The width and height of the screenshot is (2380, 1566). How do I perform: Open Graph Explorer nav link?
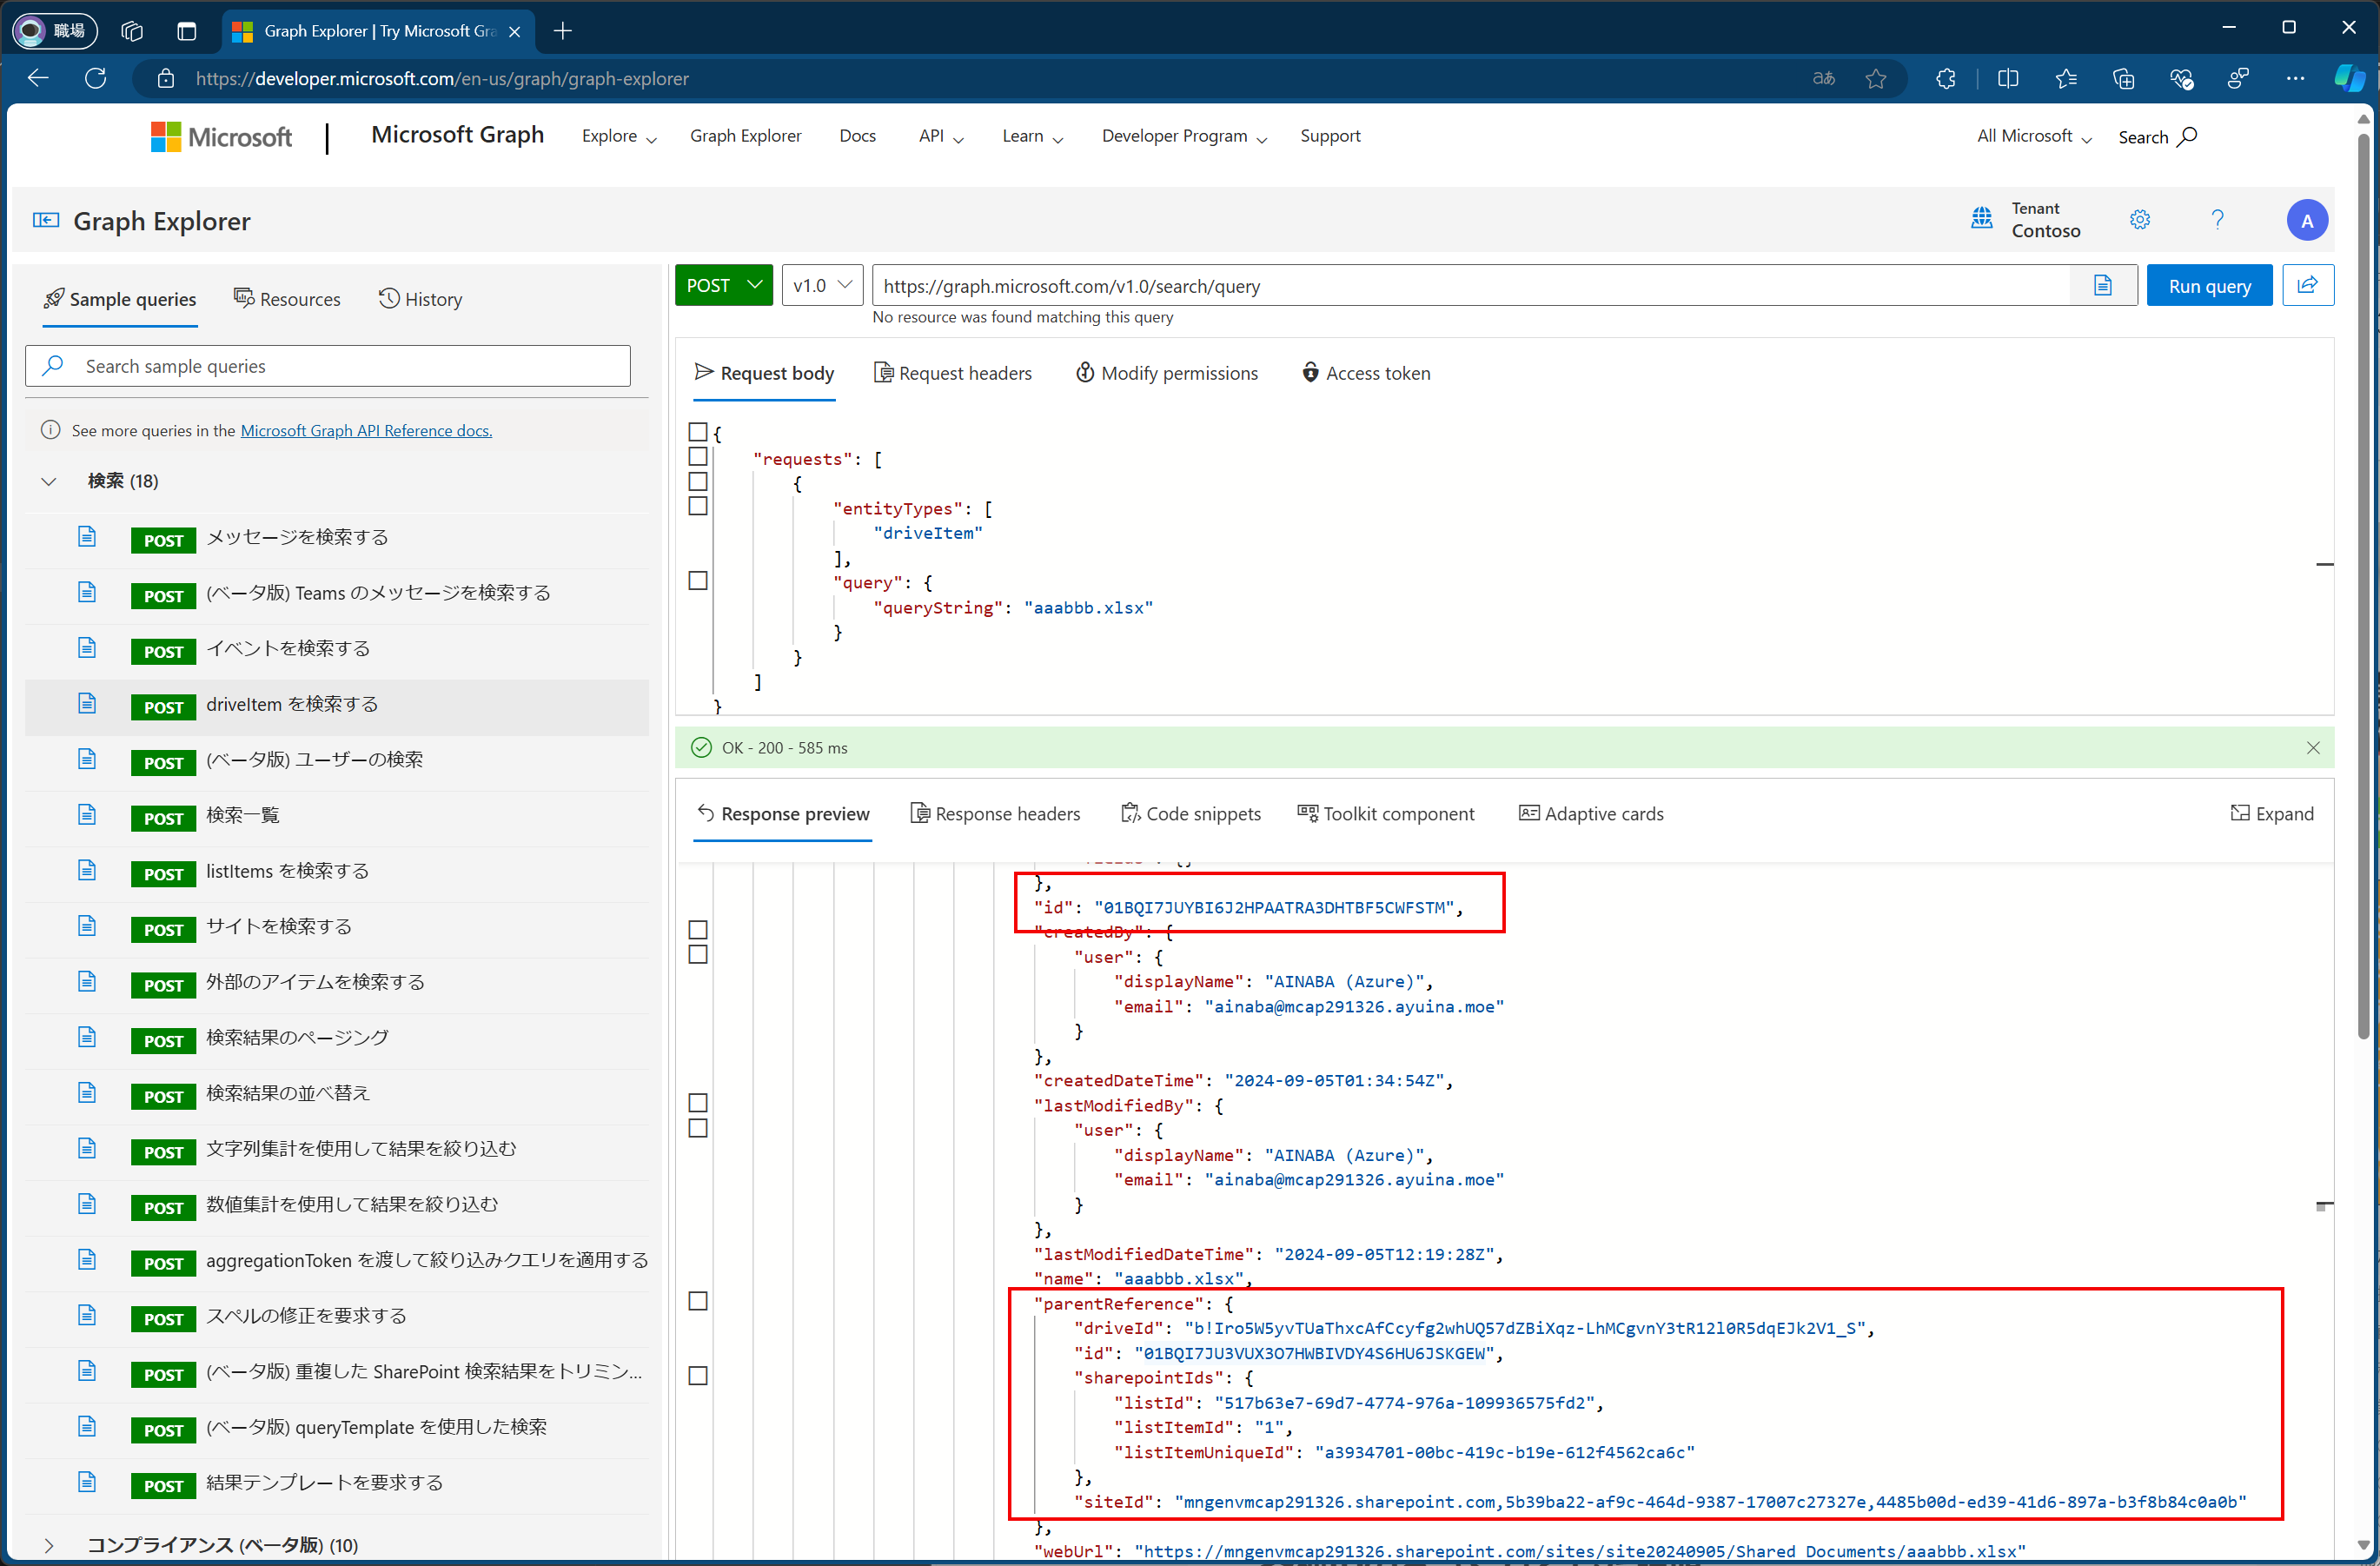746,136
